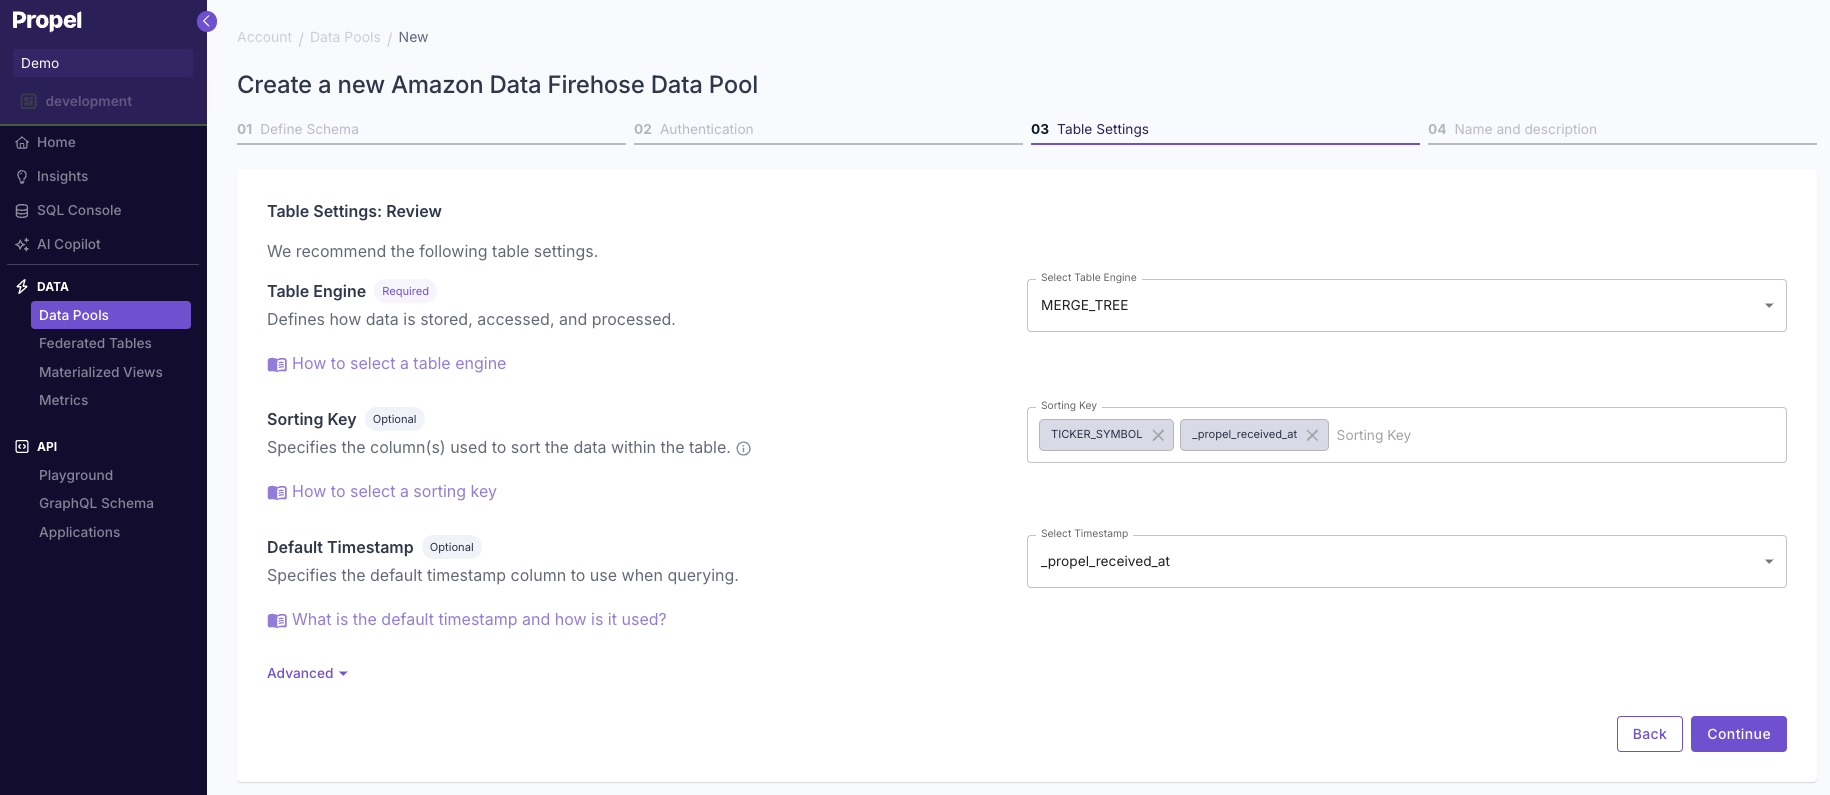Open GraphQL Schema in sidebar
Image resolution: width=1830 pixels, height=795 pixels.
96,503
